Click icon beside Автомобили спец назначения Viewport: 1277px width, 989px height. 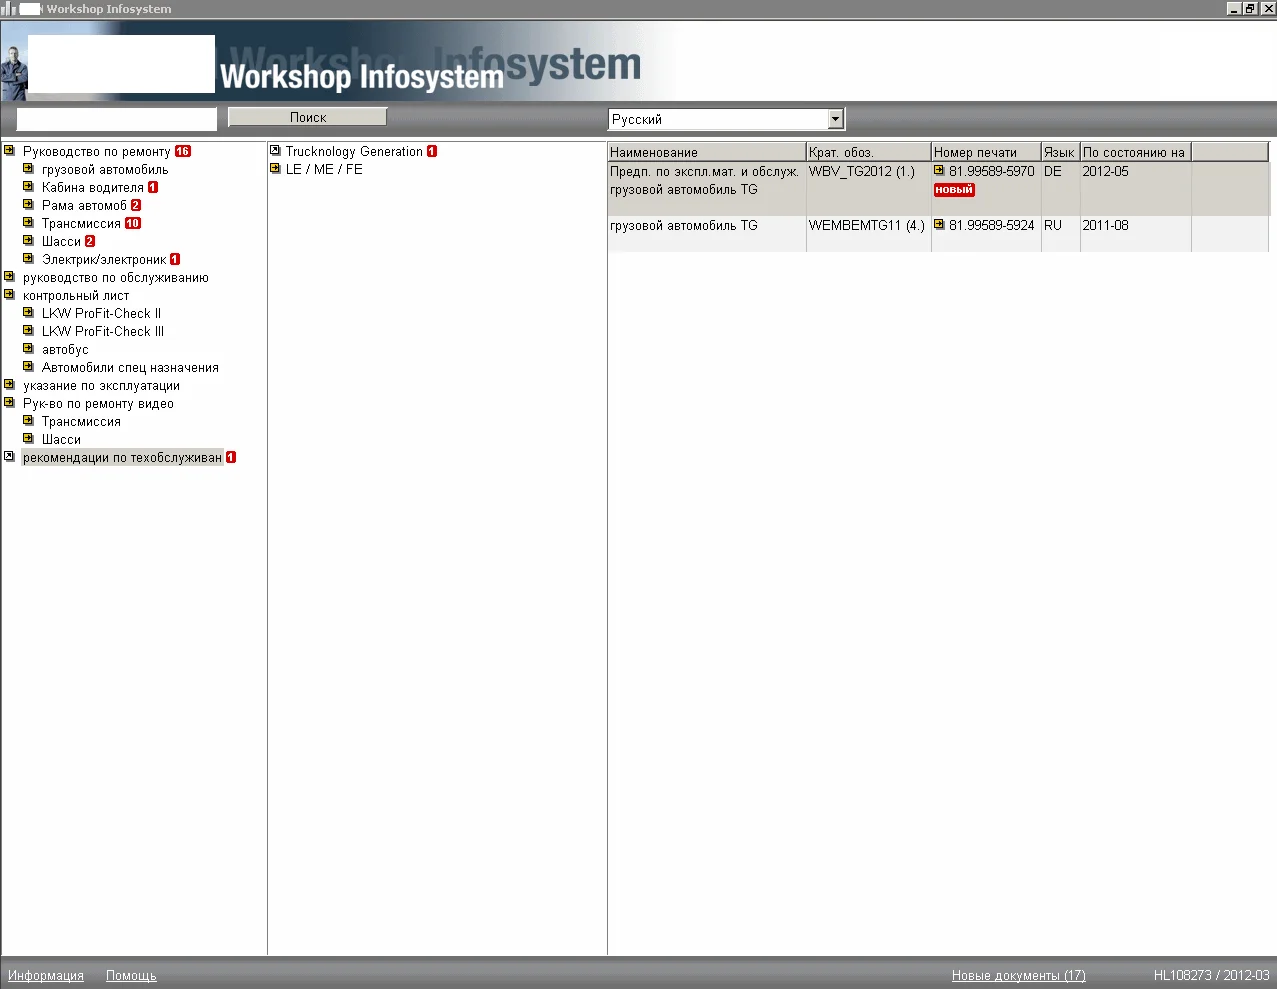click(x=29, y=367)
